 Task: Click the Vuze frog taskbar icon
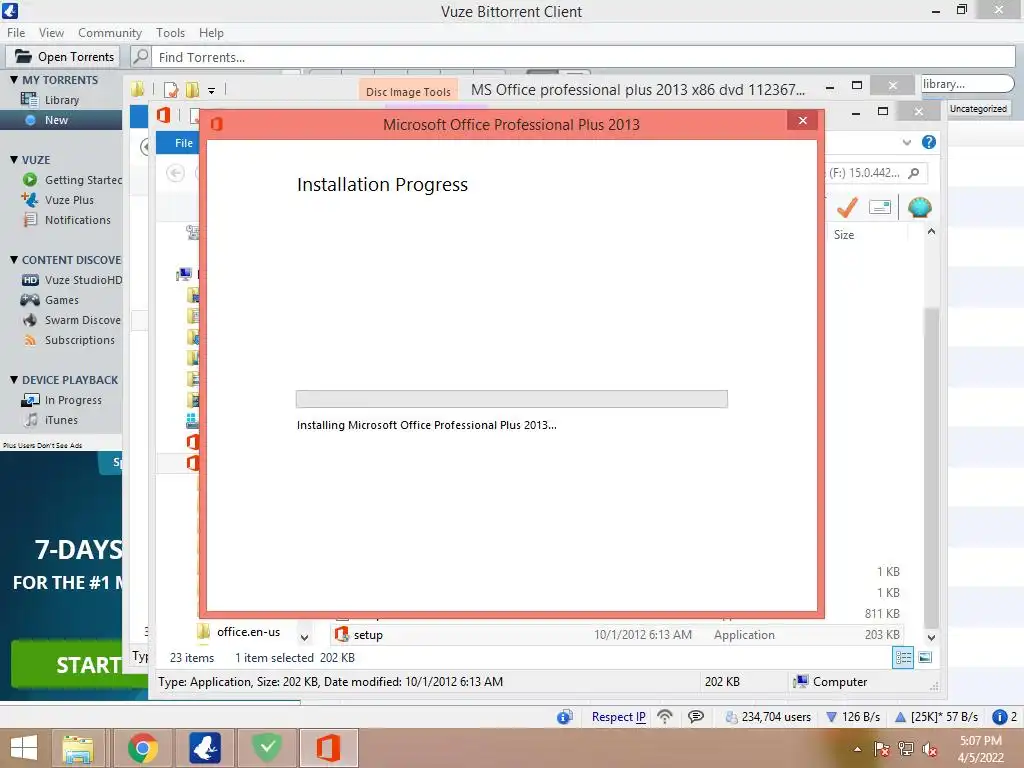pos(205,748)
